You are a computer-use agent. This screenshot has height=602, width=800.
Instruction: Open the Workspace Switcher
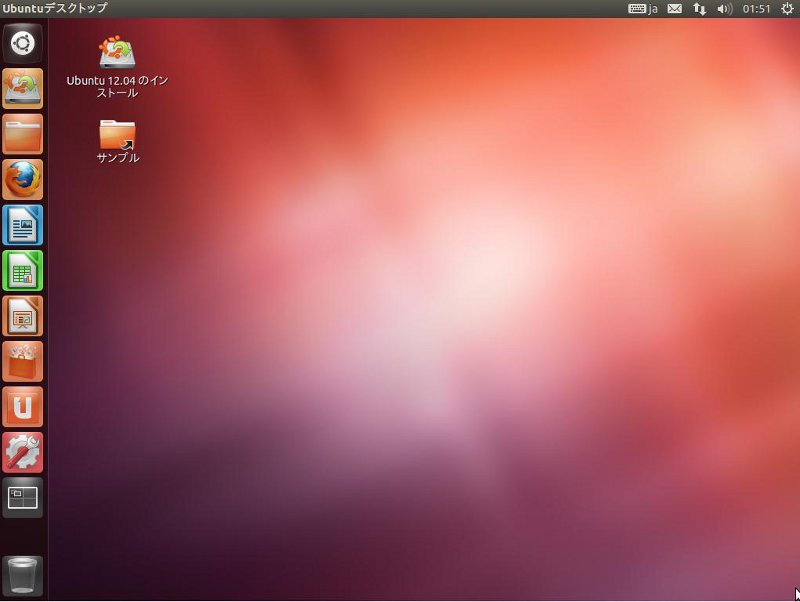click(22, 497)
